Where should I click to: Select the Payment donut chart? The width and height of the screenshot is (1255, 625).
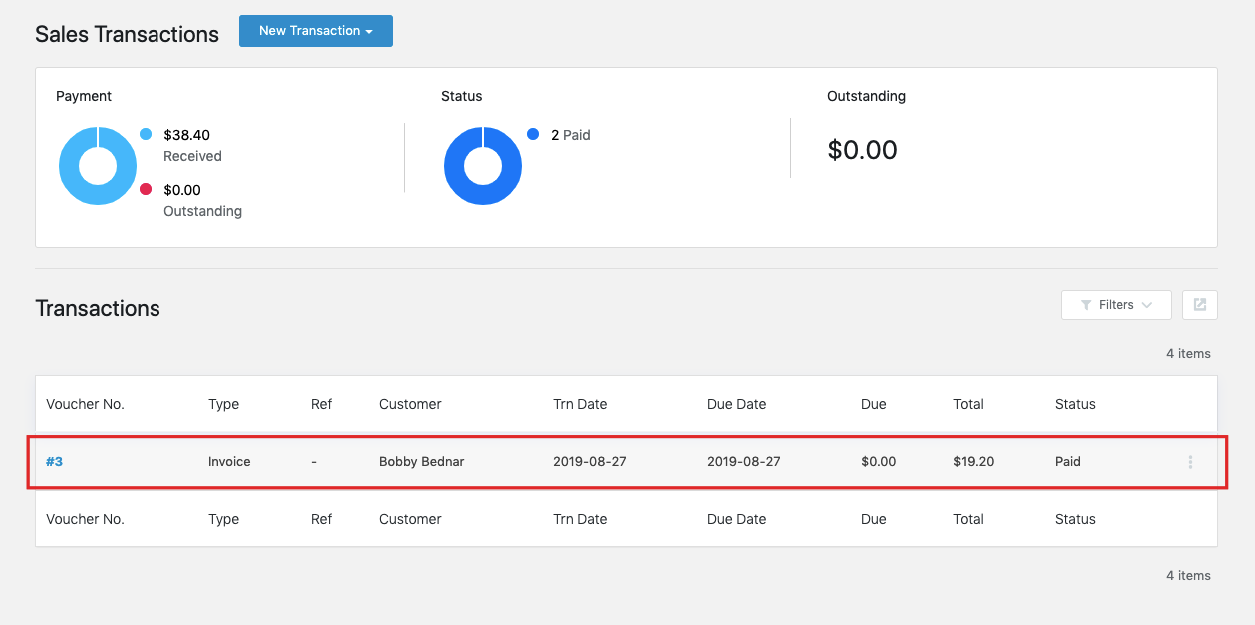tap(98, 166)
